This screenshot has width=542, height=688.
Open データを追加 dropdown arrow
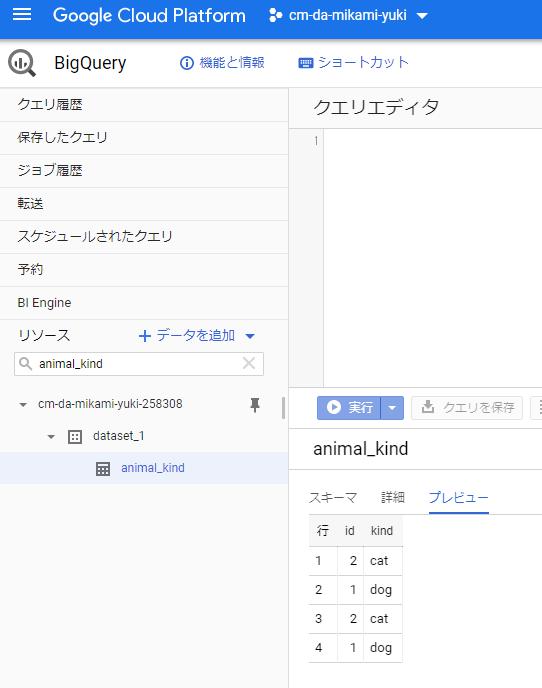click(x=250, y=337)
